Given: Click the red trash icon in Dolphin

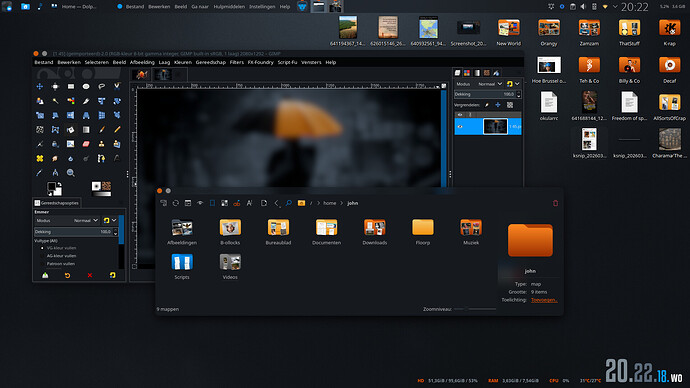Looking at the screenshot, I should click(555, 203).
